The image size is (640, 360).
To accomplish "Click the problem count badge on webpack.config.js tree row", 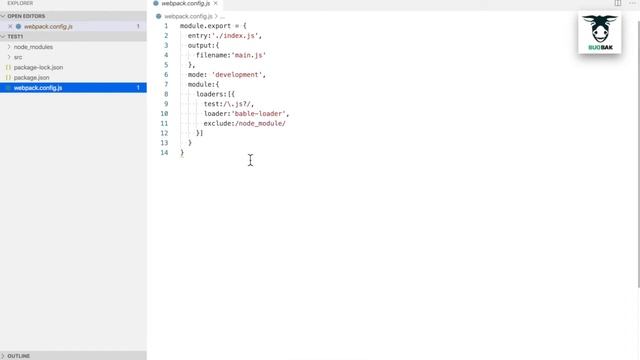I will (x=138, y=88).
